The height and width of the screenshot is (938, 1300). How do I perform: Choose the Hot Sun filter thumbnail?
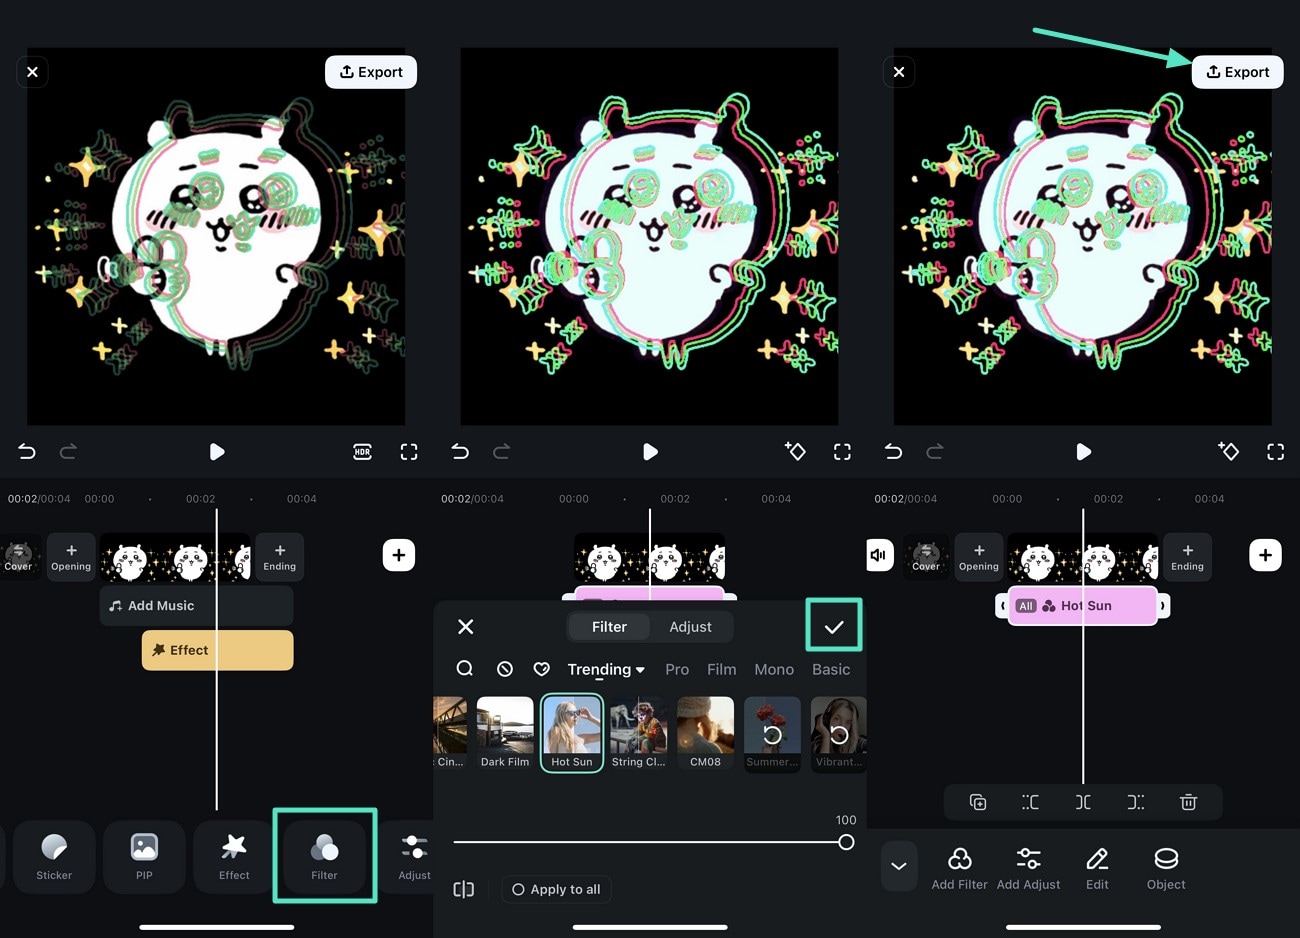pyautogui.click(x=572, y=733)
